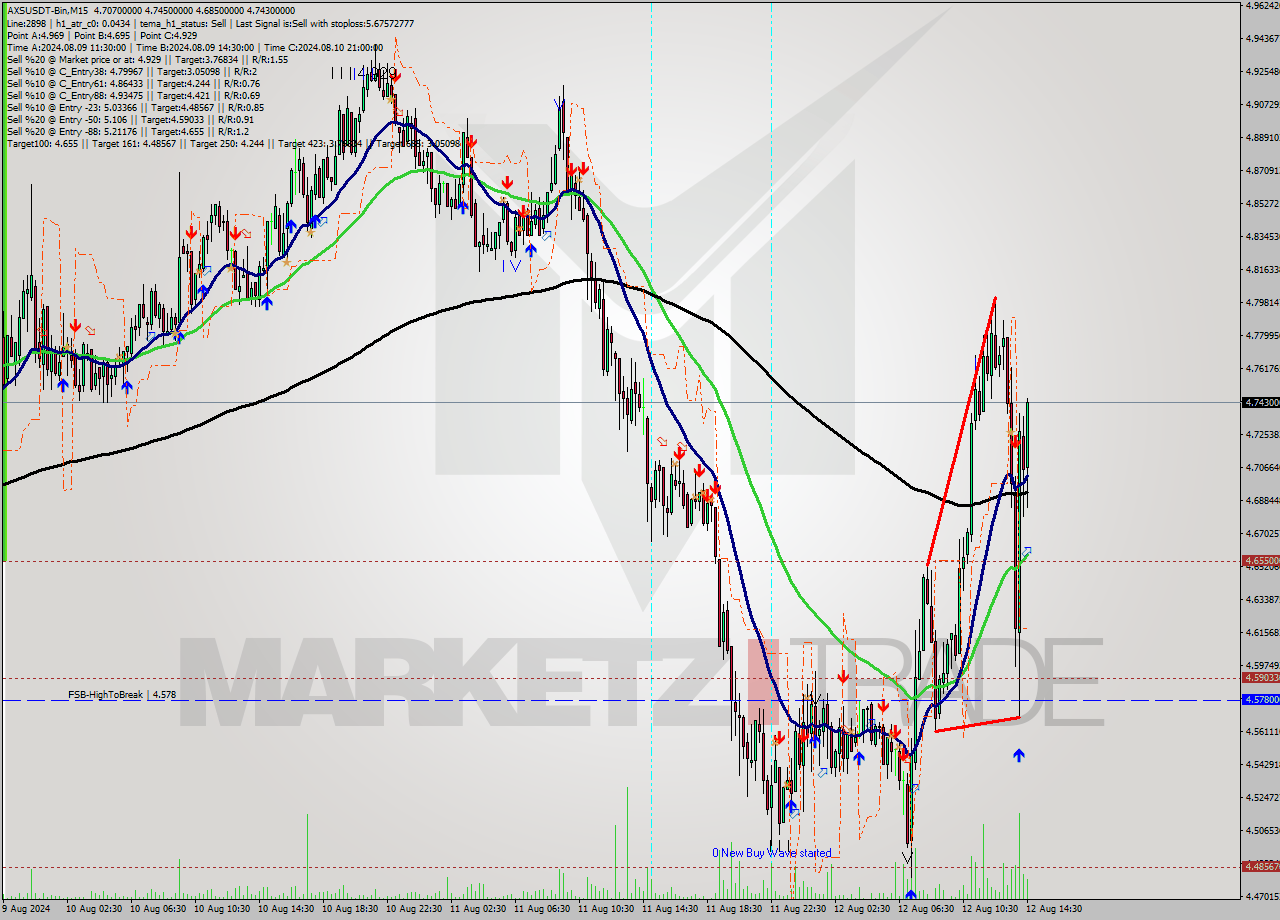
Task: Click the 'Time A:2024.08.09 11:30:00' line
Action: point(194,47)
